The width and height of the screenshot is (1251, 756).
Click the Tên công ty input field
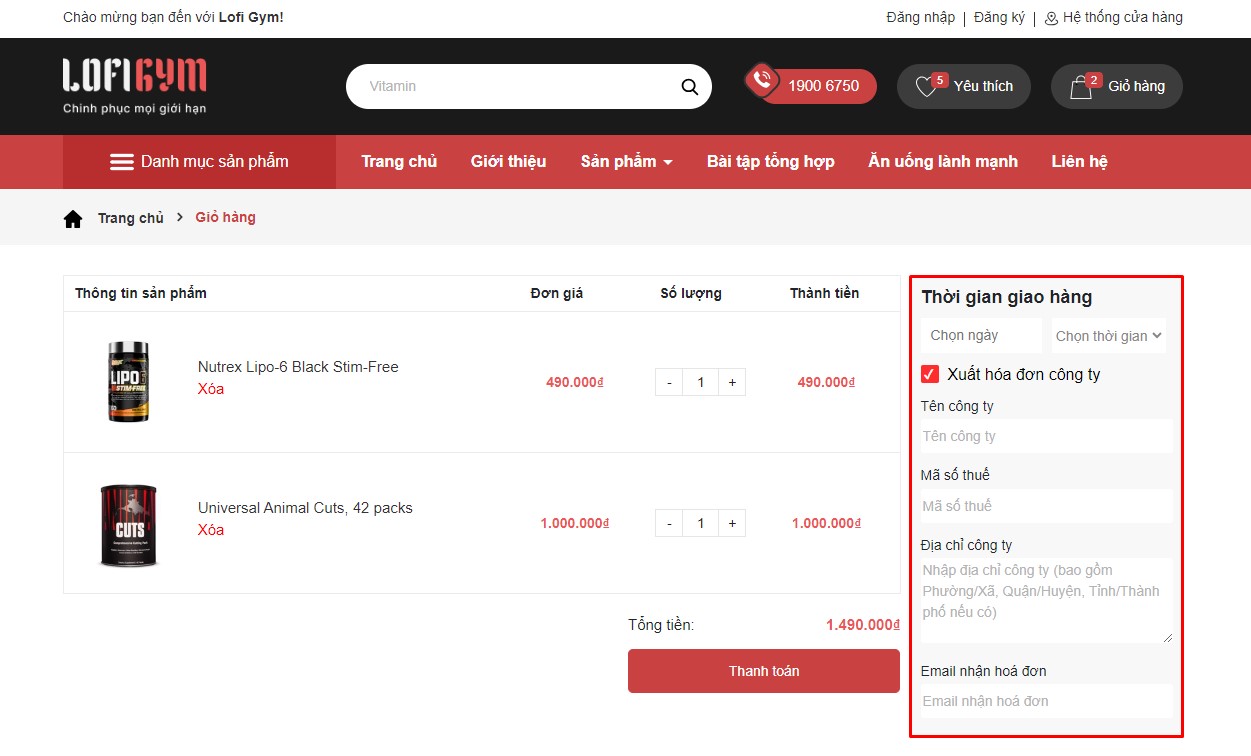pyautogui.click(x=1047, y=436)
